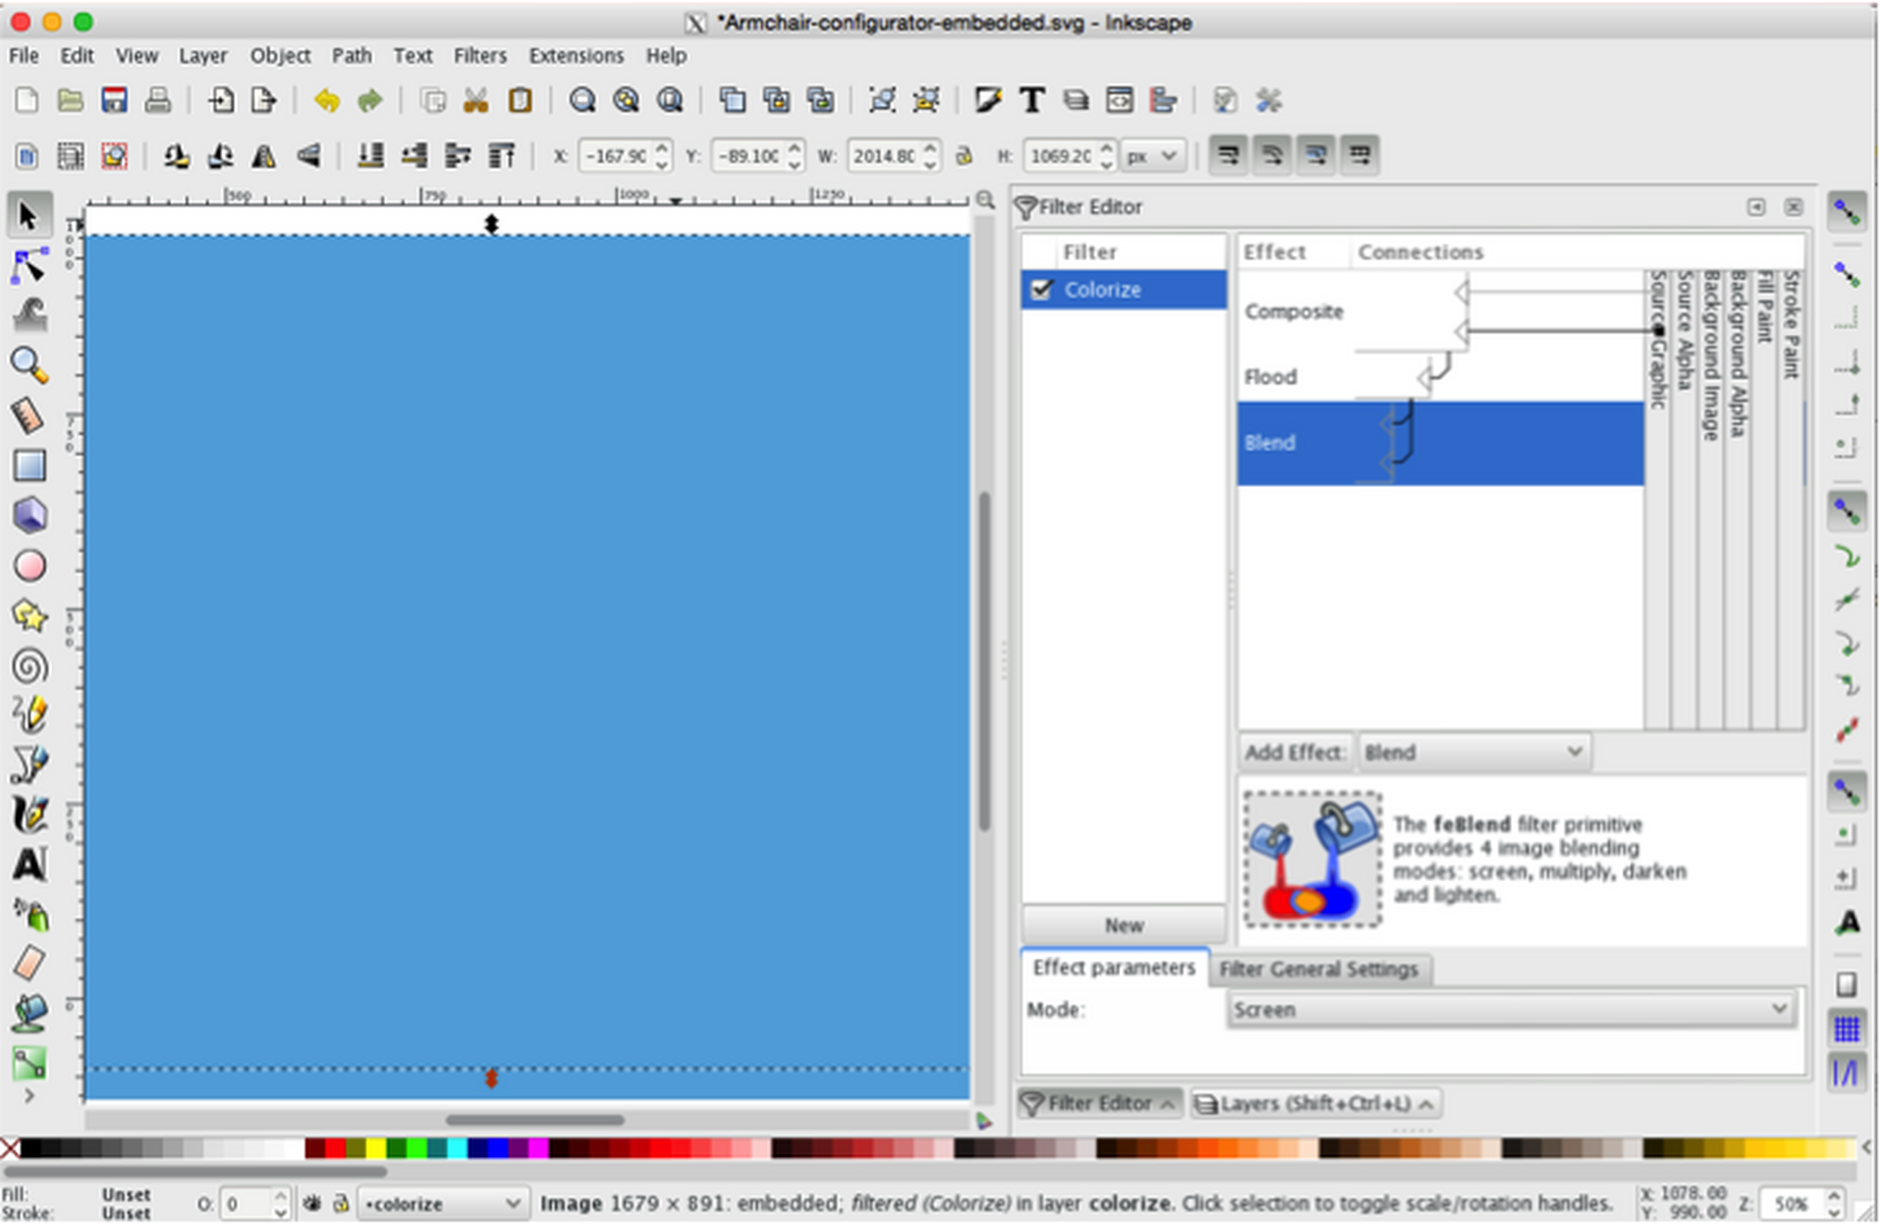1880x1224 pixels.
Task: Open Text and Font dialog icon
Action: point(1032,100)
